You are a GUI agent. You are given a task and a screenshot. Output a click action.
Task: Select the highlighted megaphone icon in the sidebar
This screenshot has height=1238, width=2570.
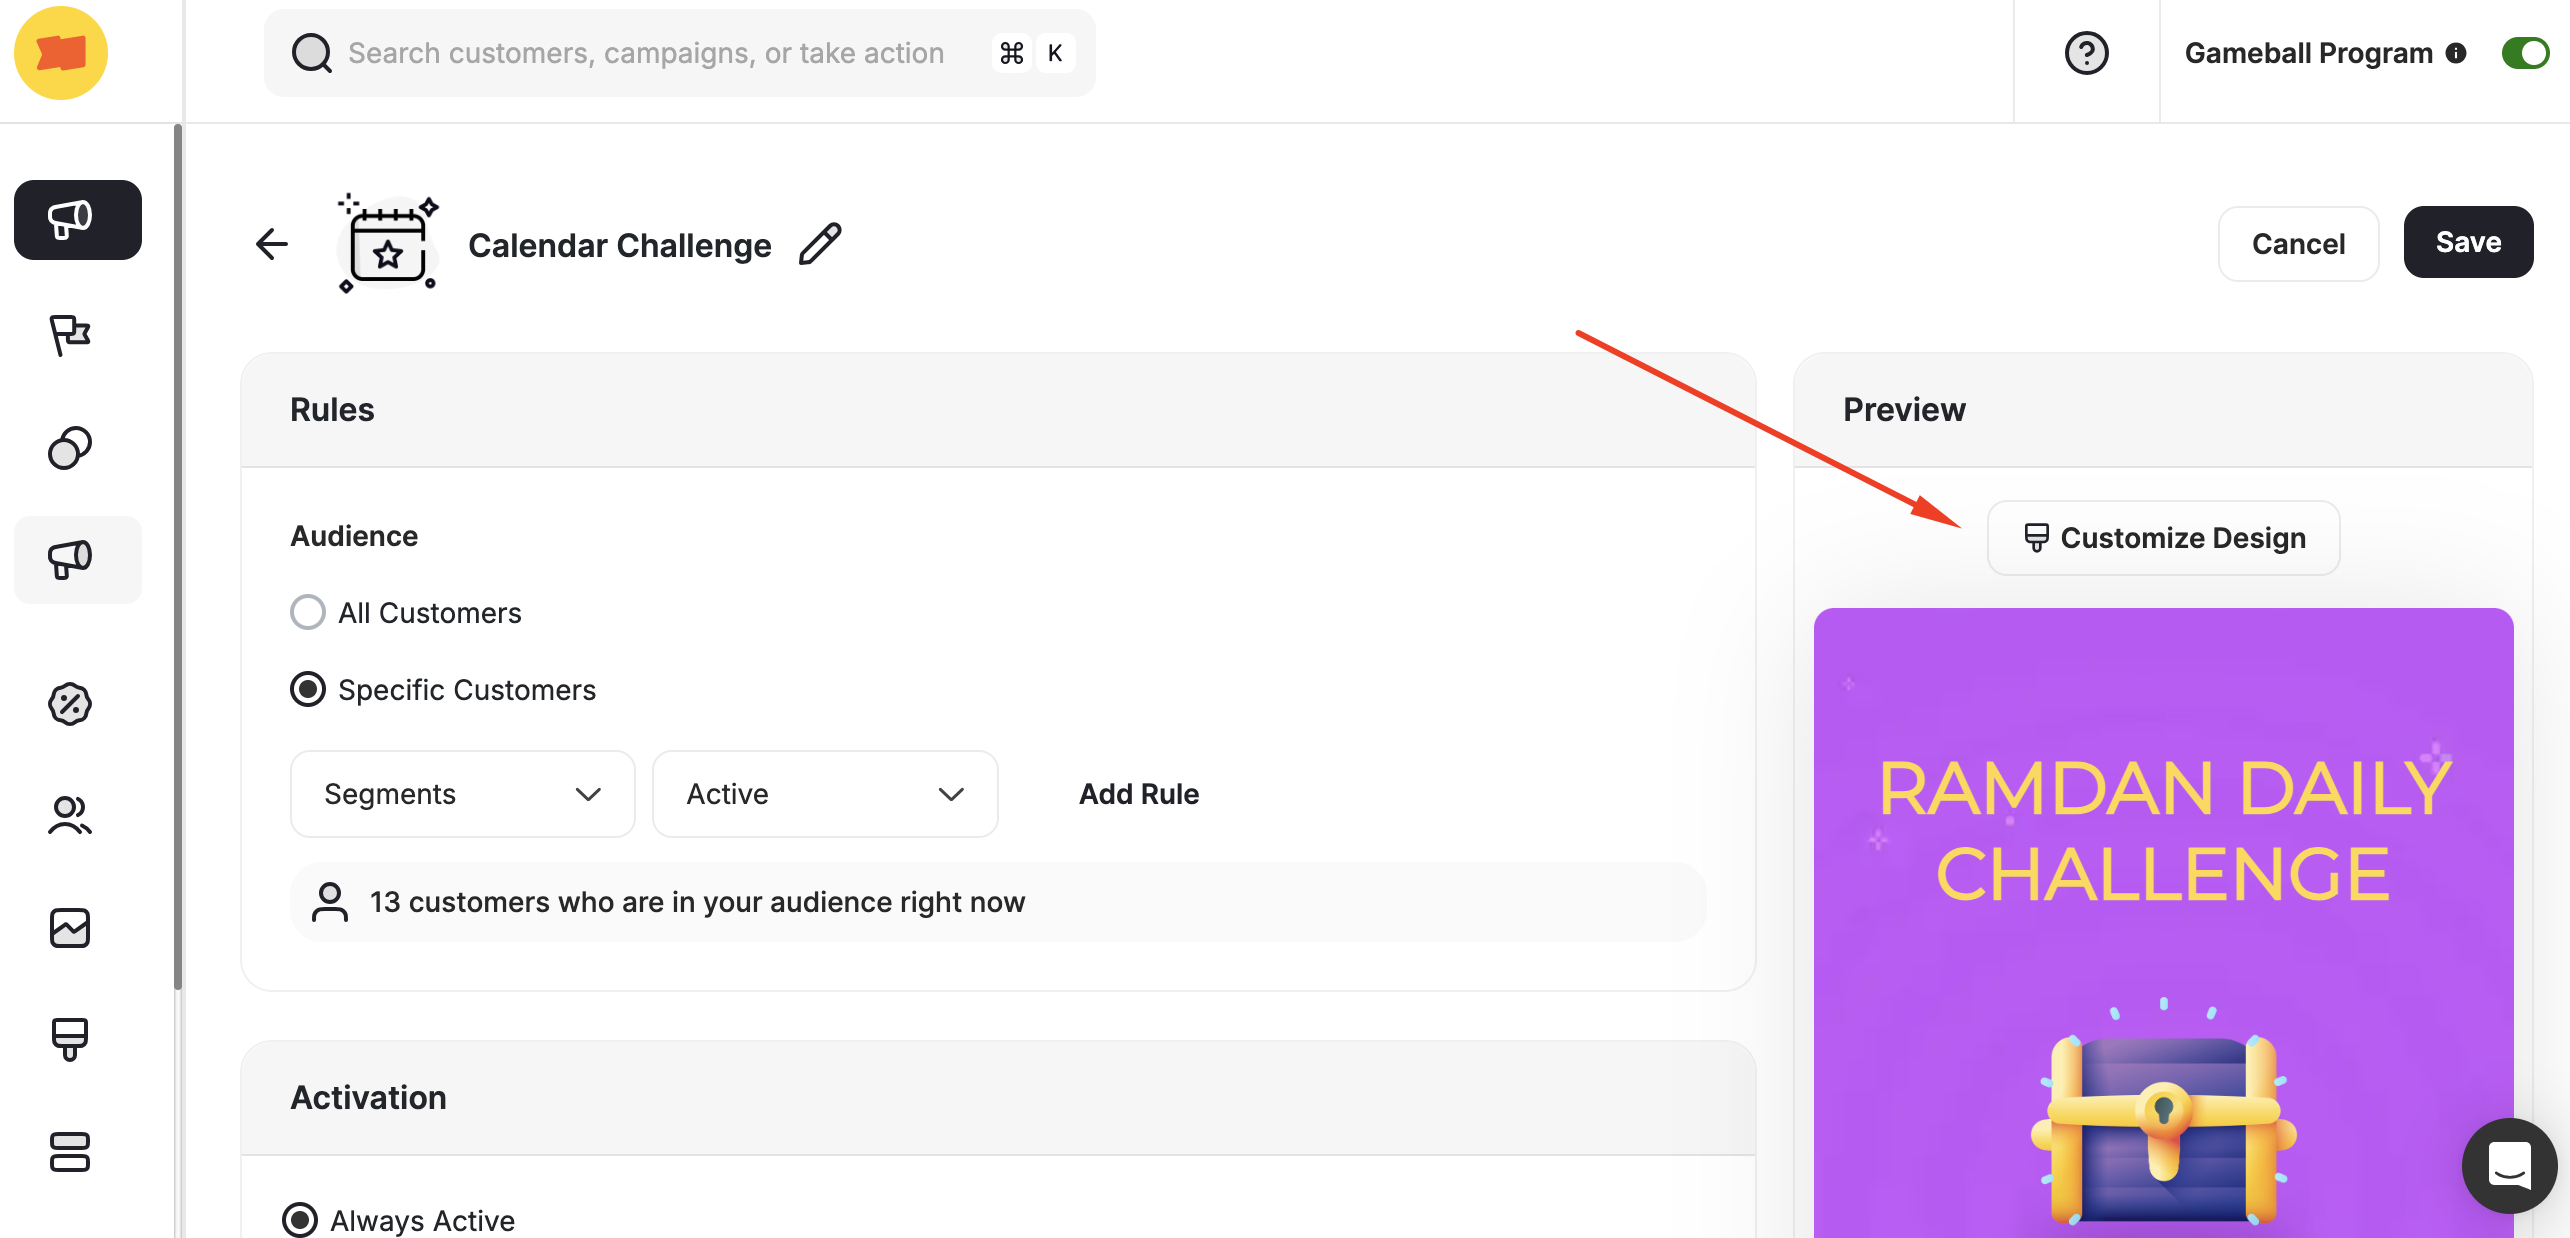click(x=78, y=560)
